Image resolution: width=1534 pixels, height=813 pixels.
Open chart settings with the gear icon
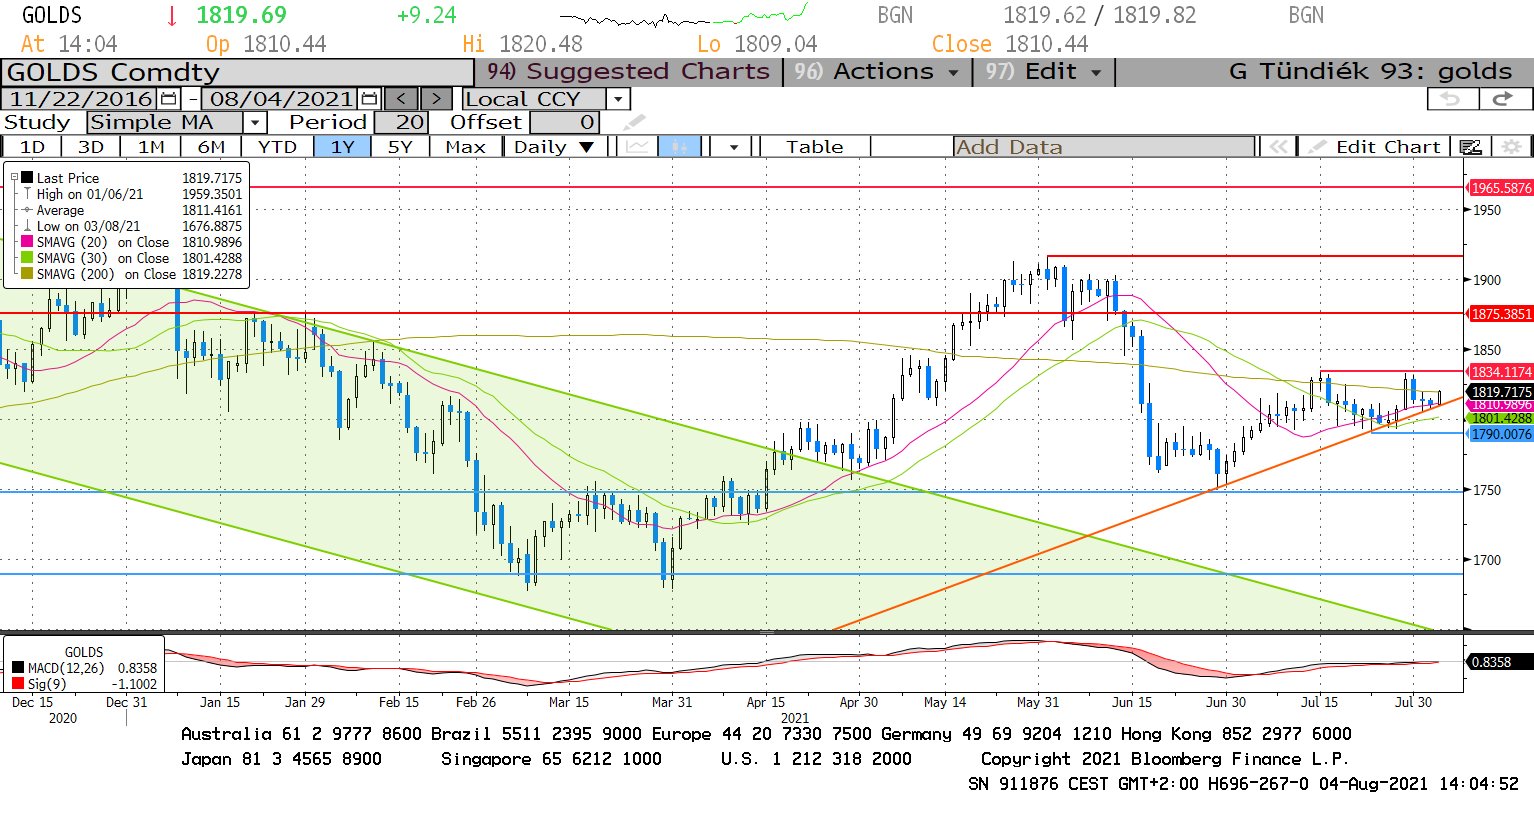coord(1511,147)
